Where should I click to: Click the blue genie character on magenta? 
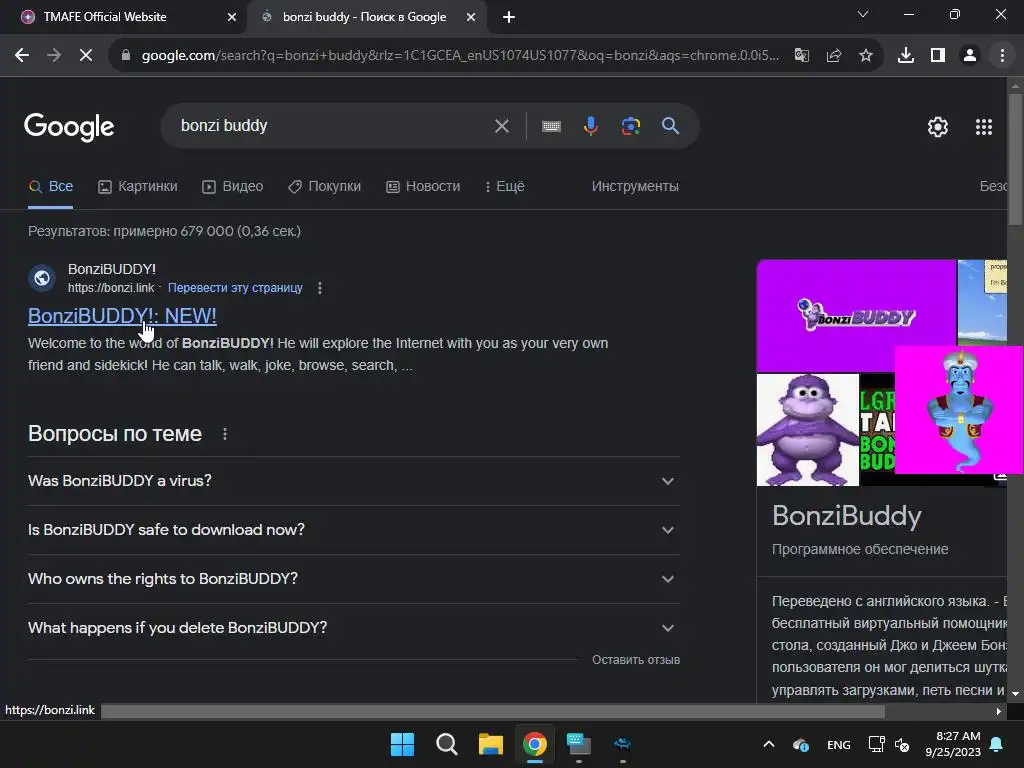tap(959, 409)
